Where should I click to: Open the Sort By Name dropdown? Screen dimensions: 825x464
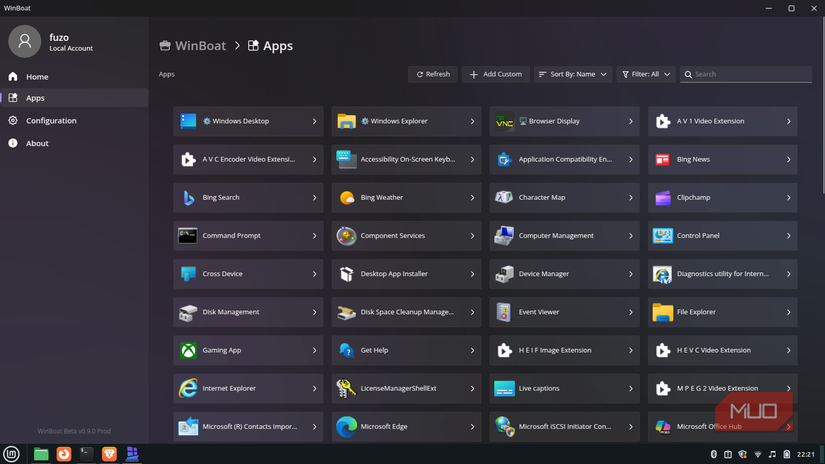(572, 74)
